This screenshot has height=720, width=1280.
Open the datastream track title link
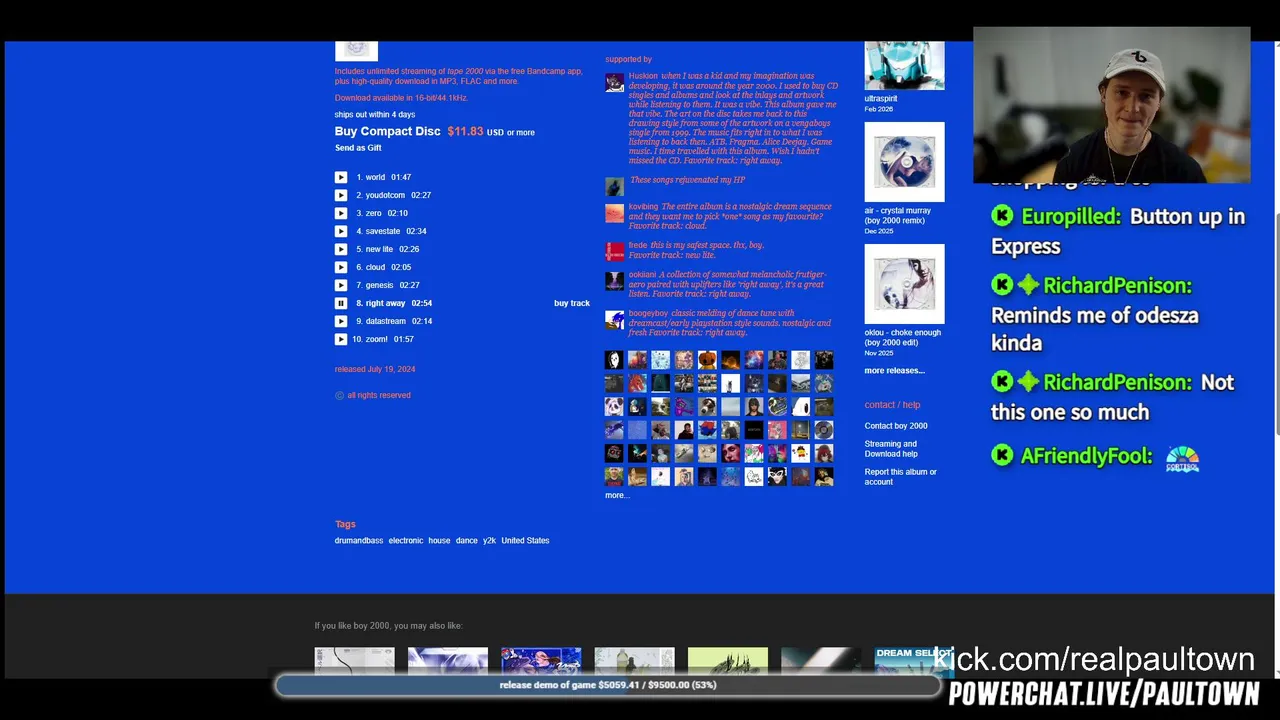point(386,321)
